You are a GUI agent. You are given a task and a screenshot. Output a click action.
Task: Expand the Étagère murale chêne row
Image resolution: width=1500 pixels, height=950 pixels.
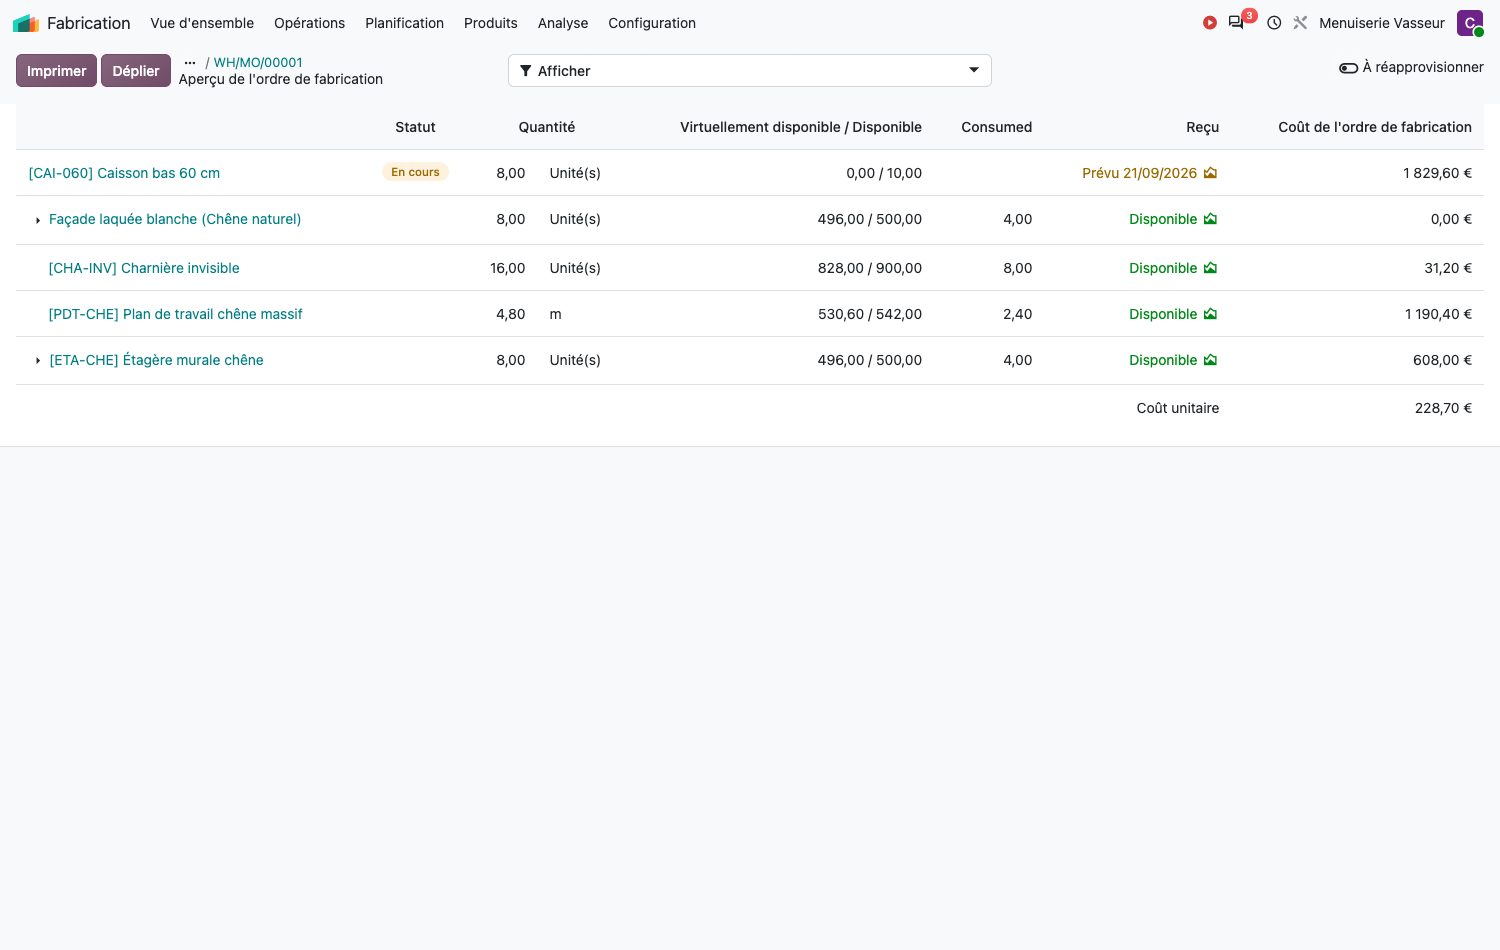click(38, 361)
